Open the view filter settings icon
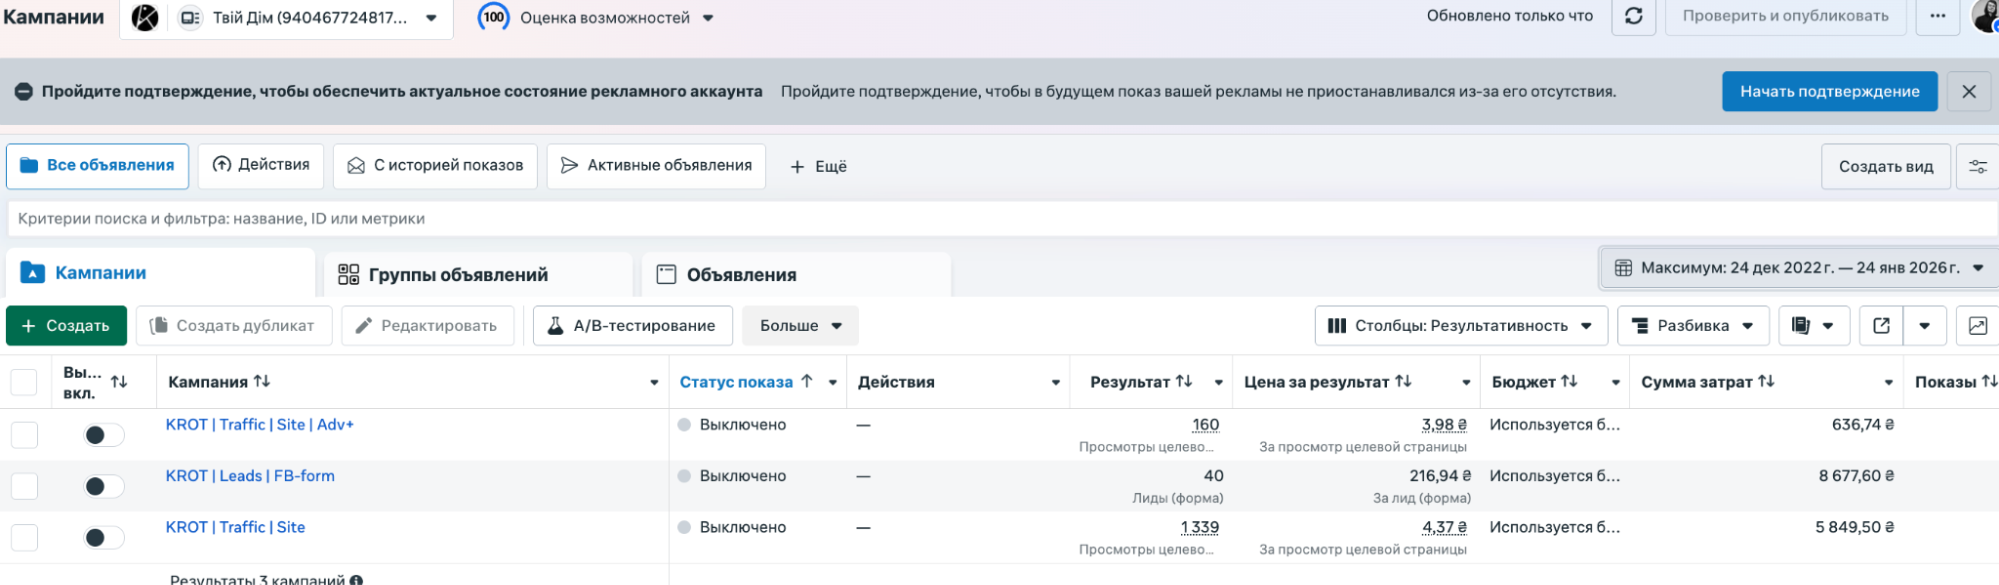The width and height of the screenshot is (1999, 585). pos(1977,167)
